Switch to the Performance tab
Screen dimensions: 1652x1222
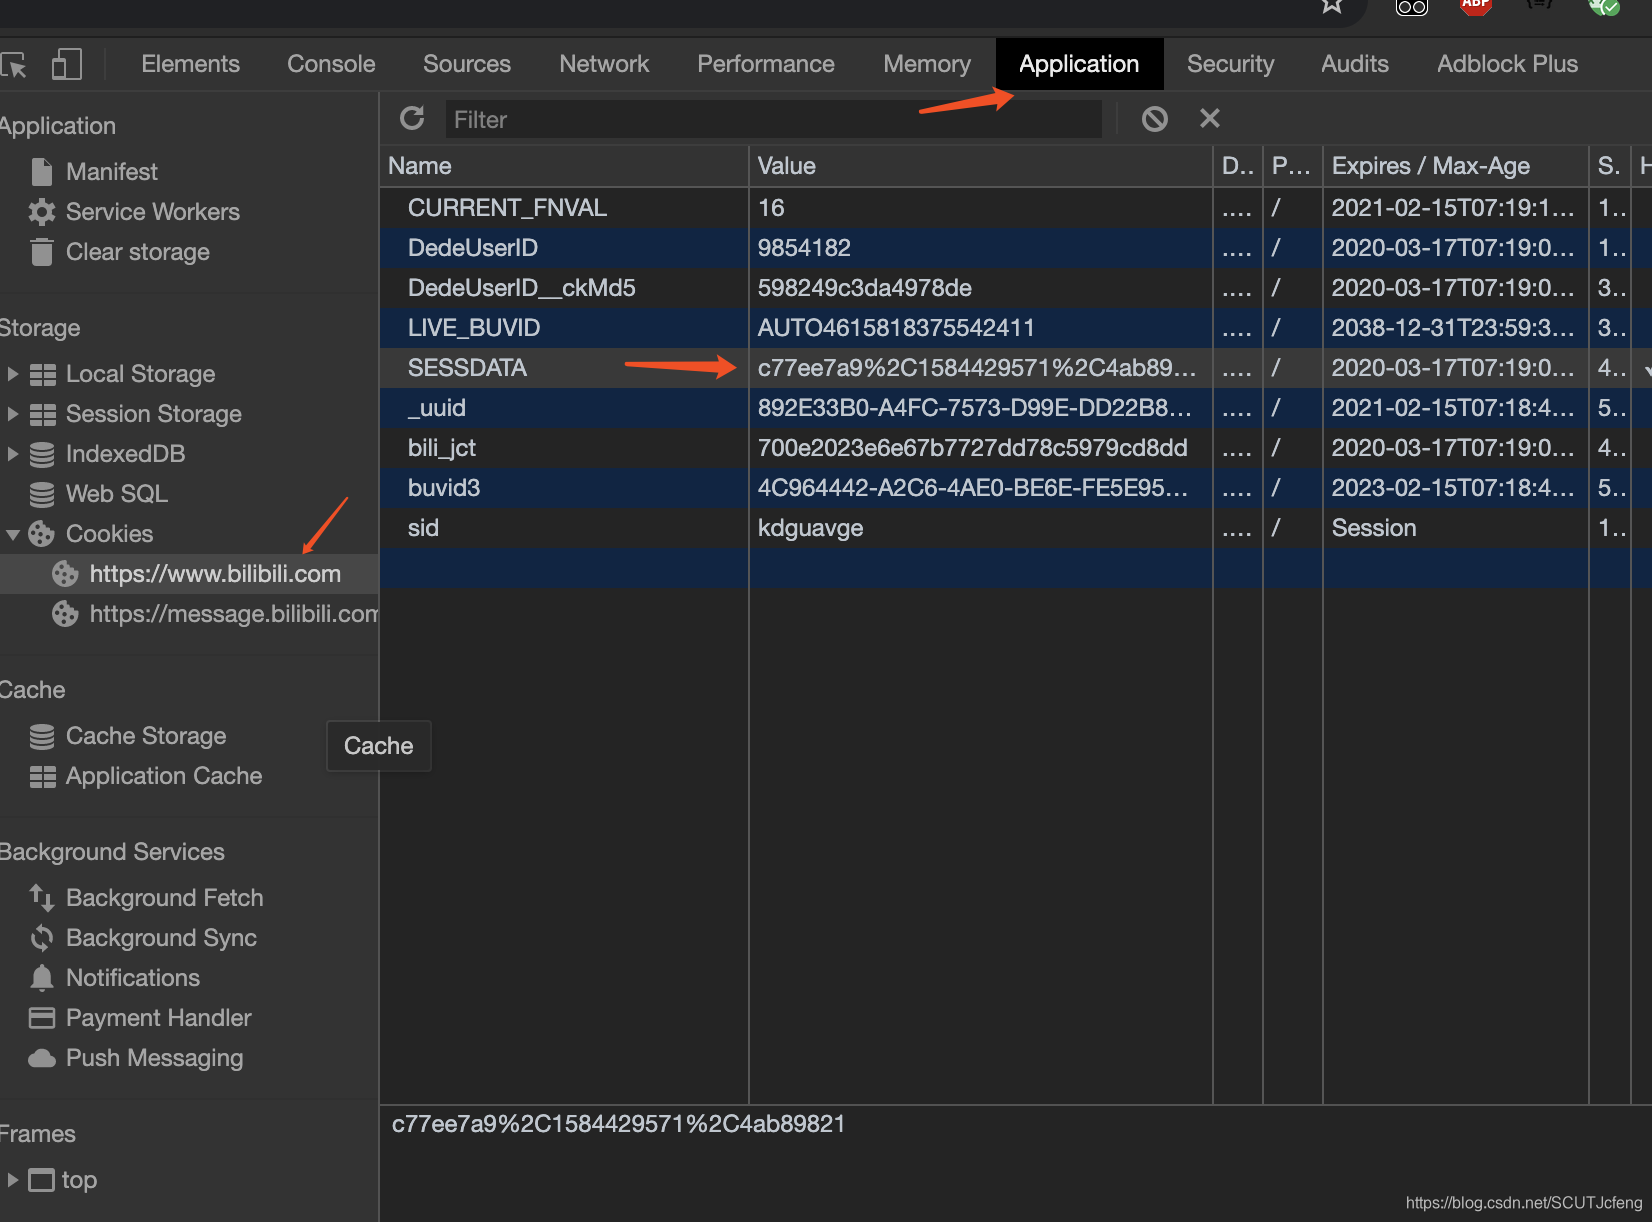[766, 64]
